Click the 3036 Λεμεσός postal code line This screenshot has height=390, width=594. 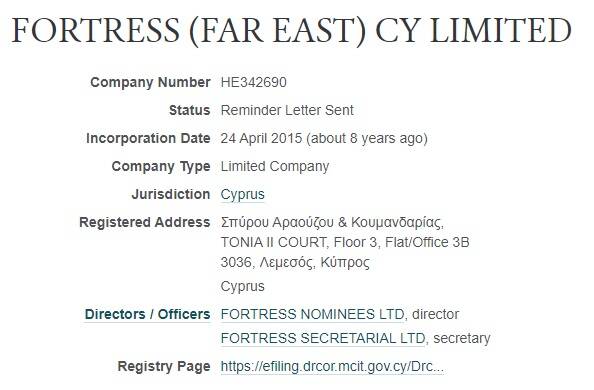tap(295, 262)
